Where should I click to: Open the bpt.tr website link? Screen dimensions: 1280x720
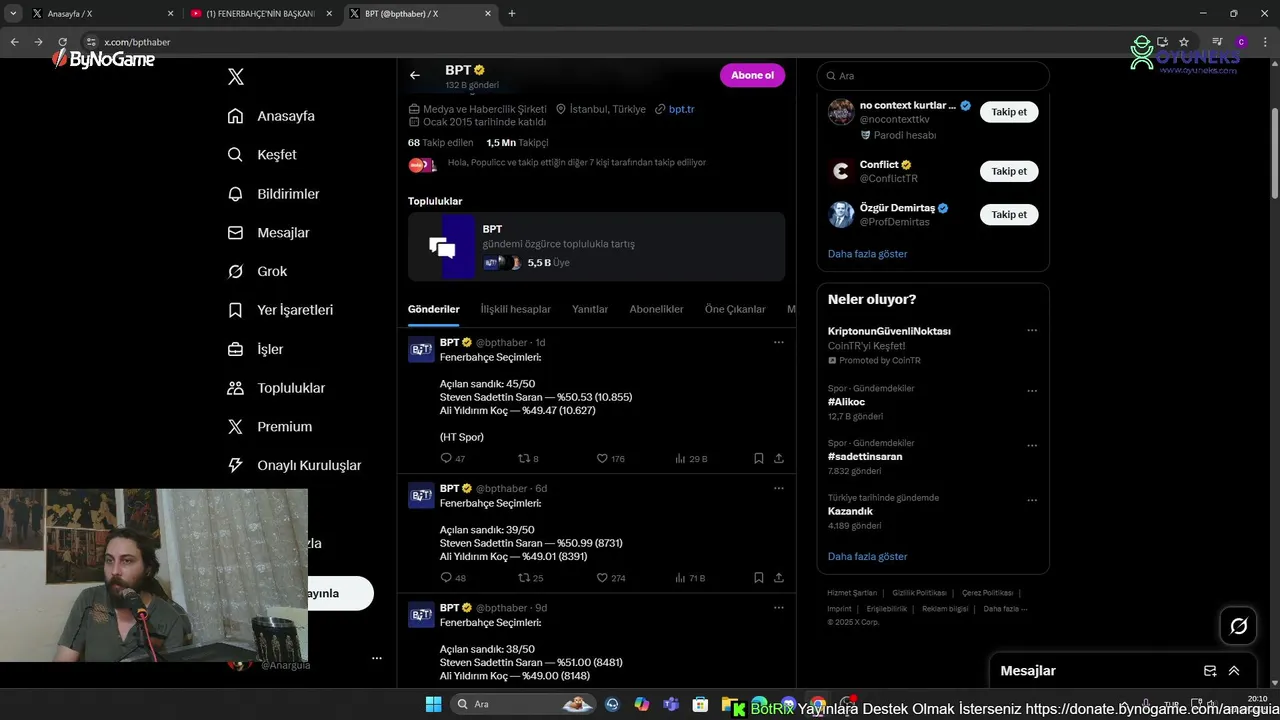coord(681,109)
